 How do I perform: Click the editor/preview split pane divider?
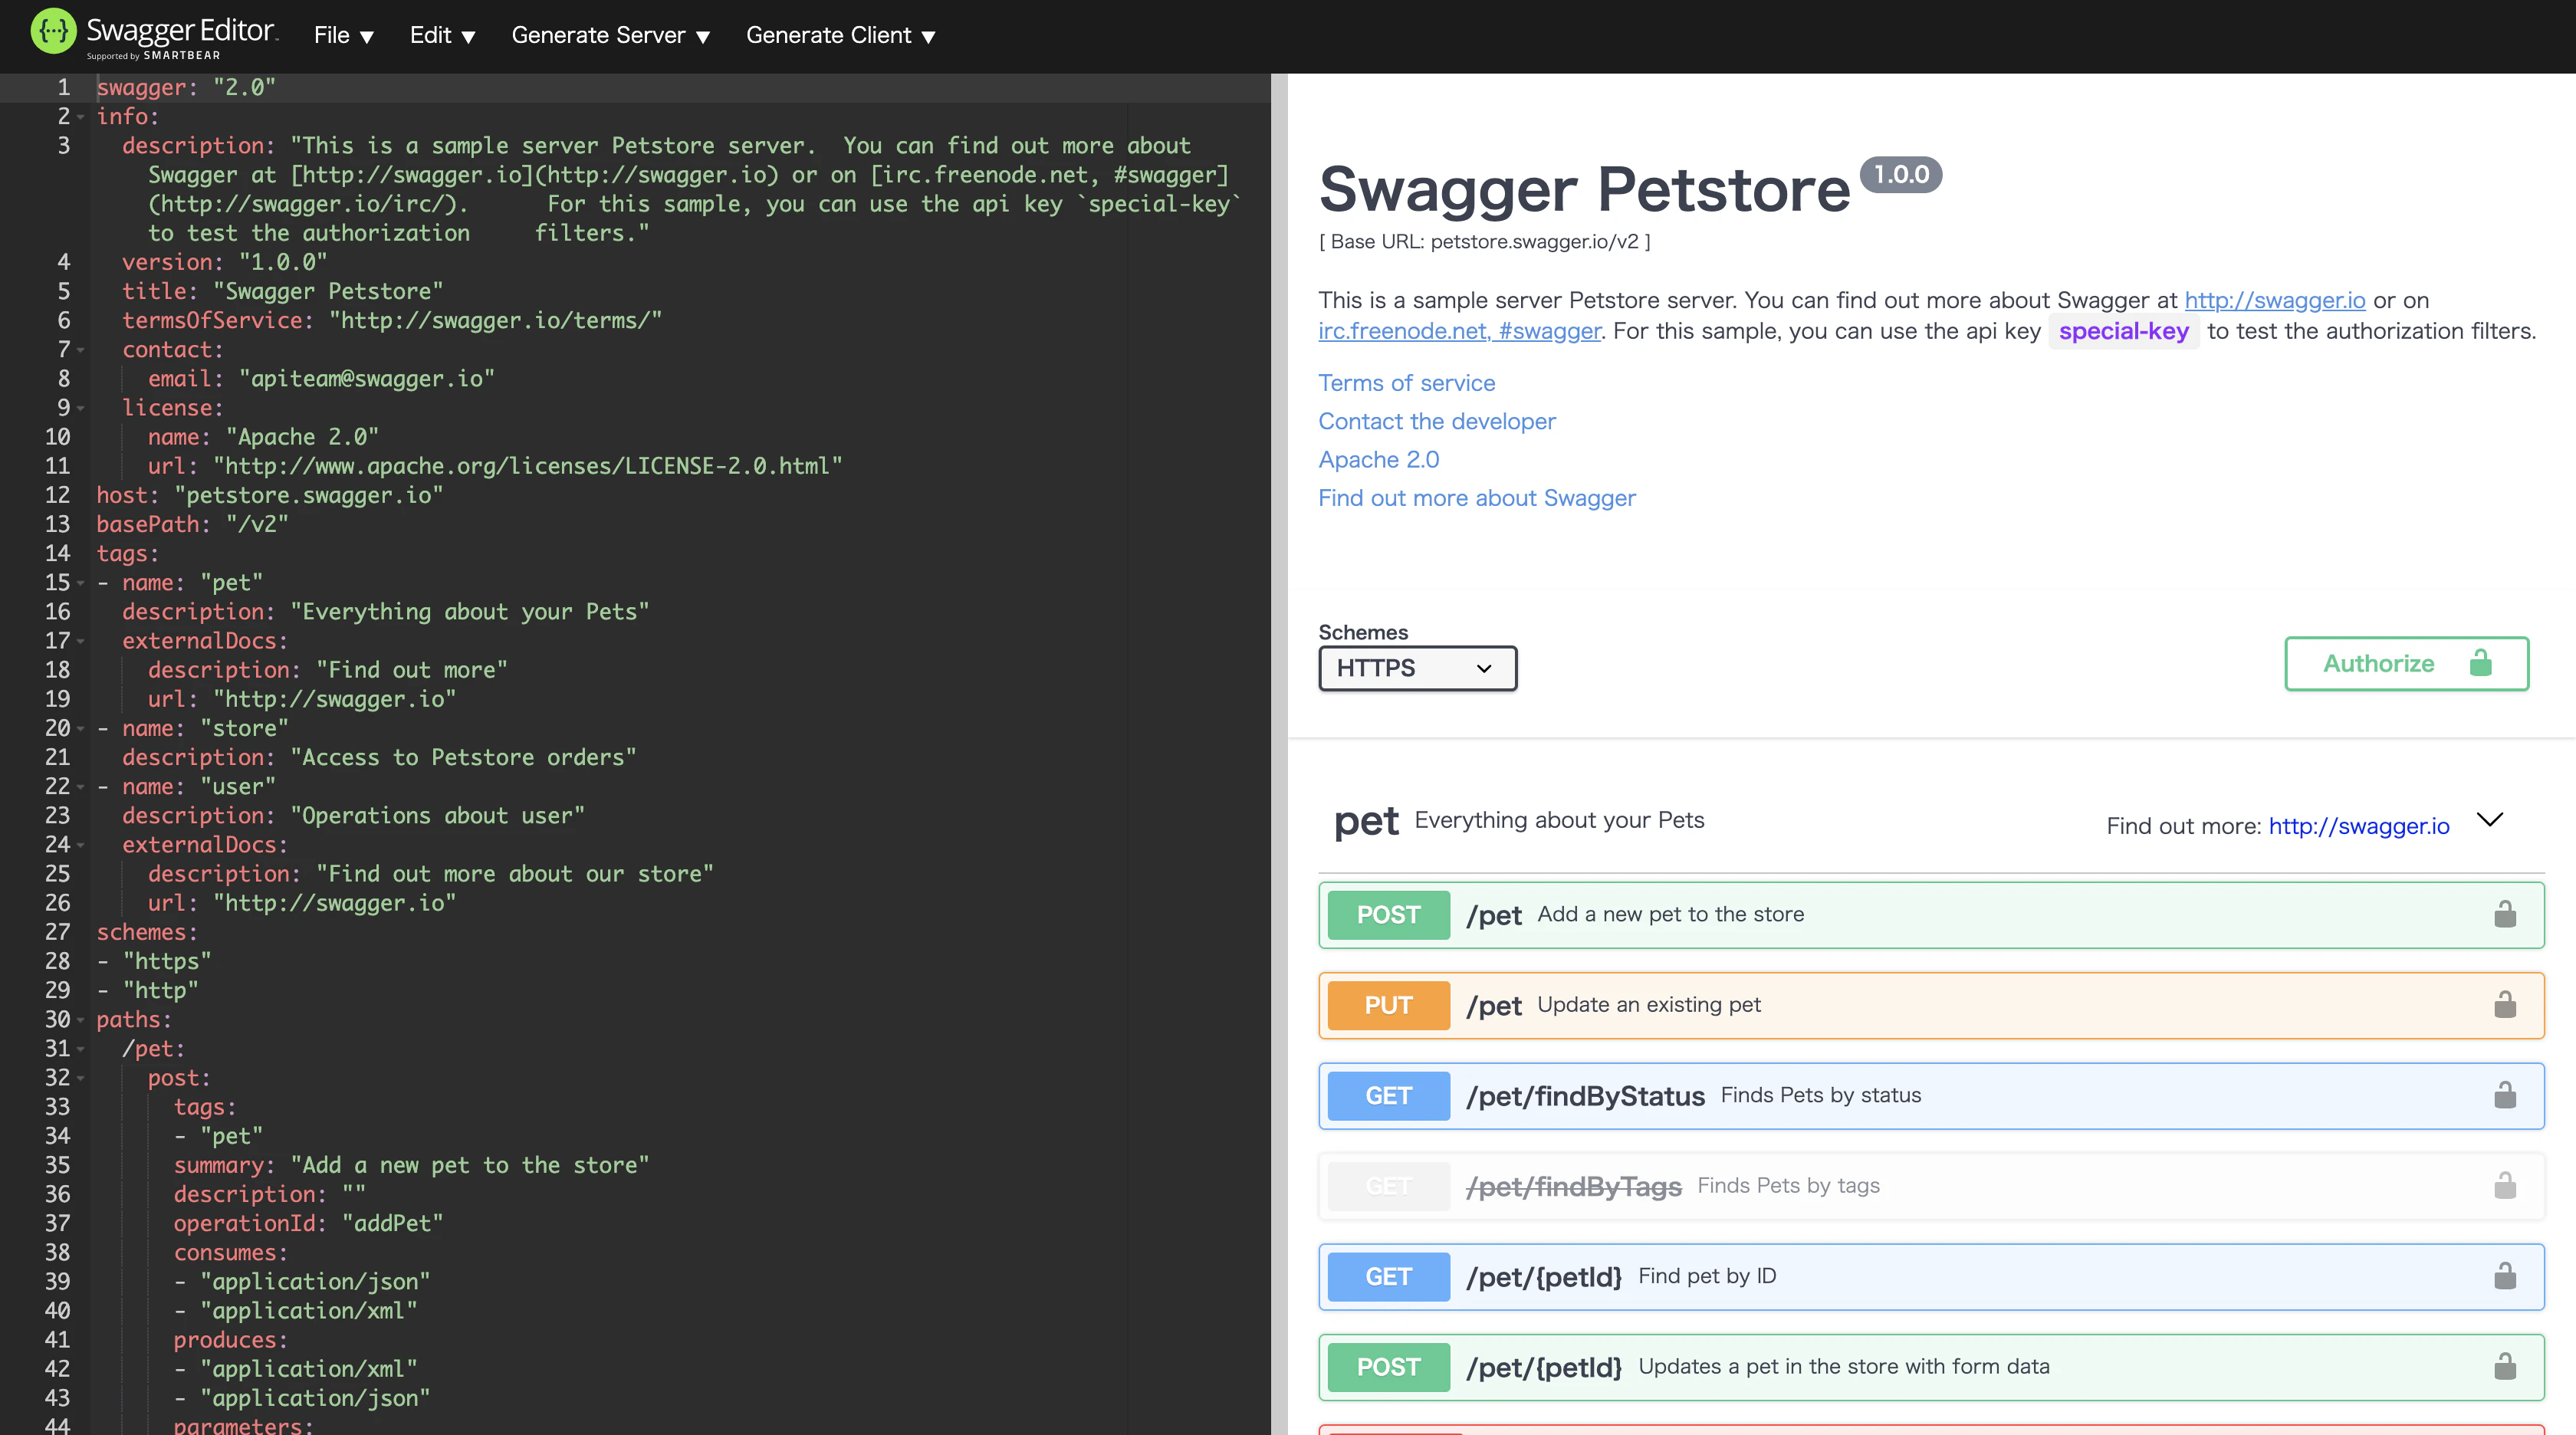pyautogui.click(x=1279, y=754)
